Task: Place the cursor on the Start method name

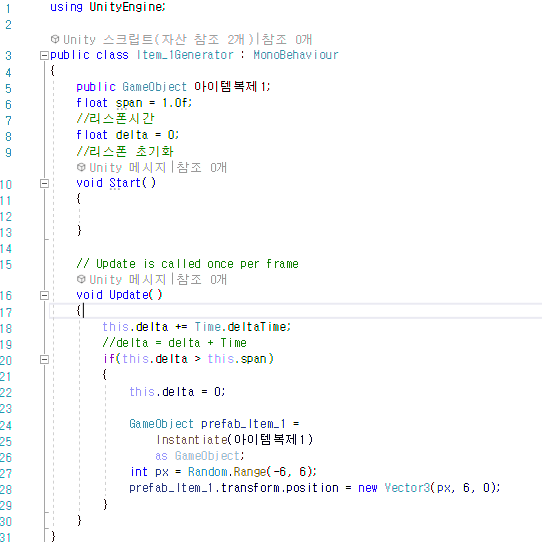Action: pyautogui.click(x=125, y=183)
